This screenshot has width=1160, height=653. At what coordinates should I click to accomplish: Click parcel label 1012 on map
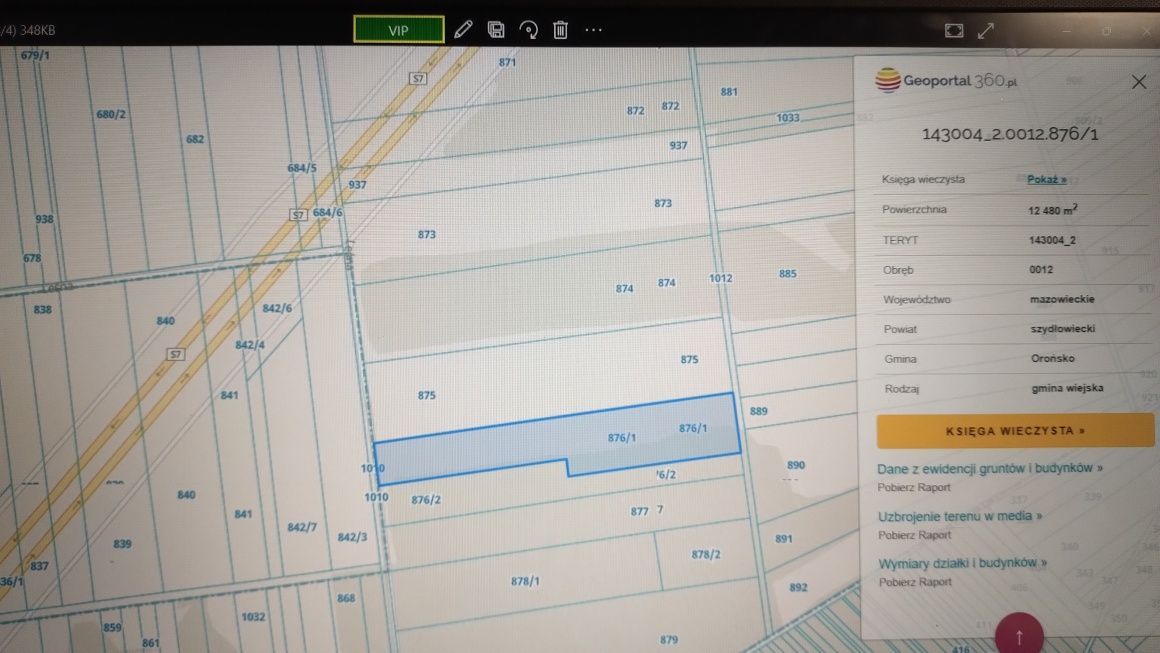(x=721, y=278)
